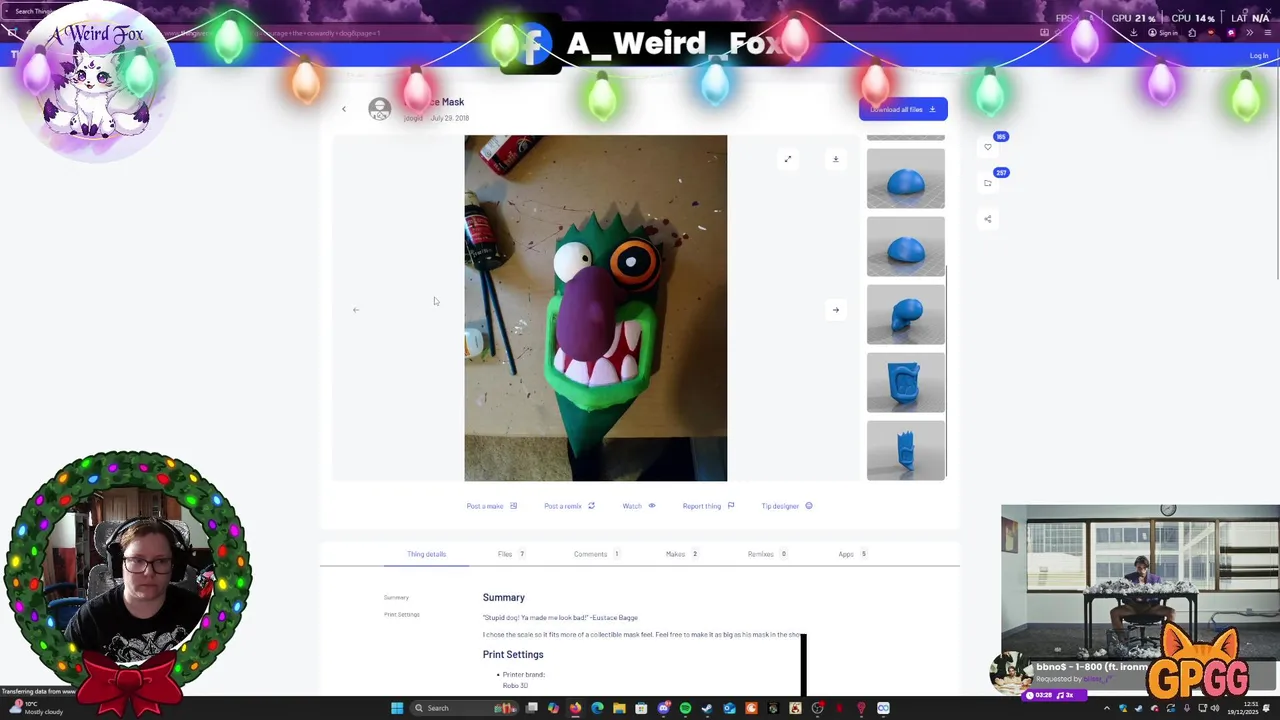Click the Report thing link
The image size is (1280, 720).
coord(708,506)
